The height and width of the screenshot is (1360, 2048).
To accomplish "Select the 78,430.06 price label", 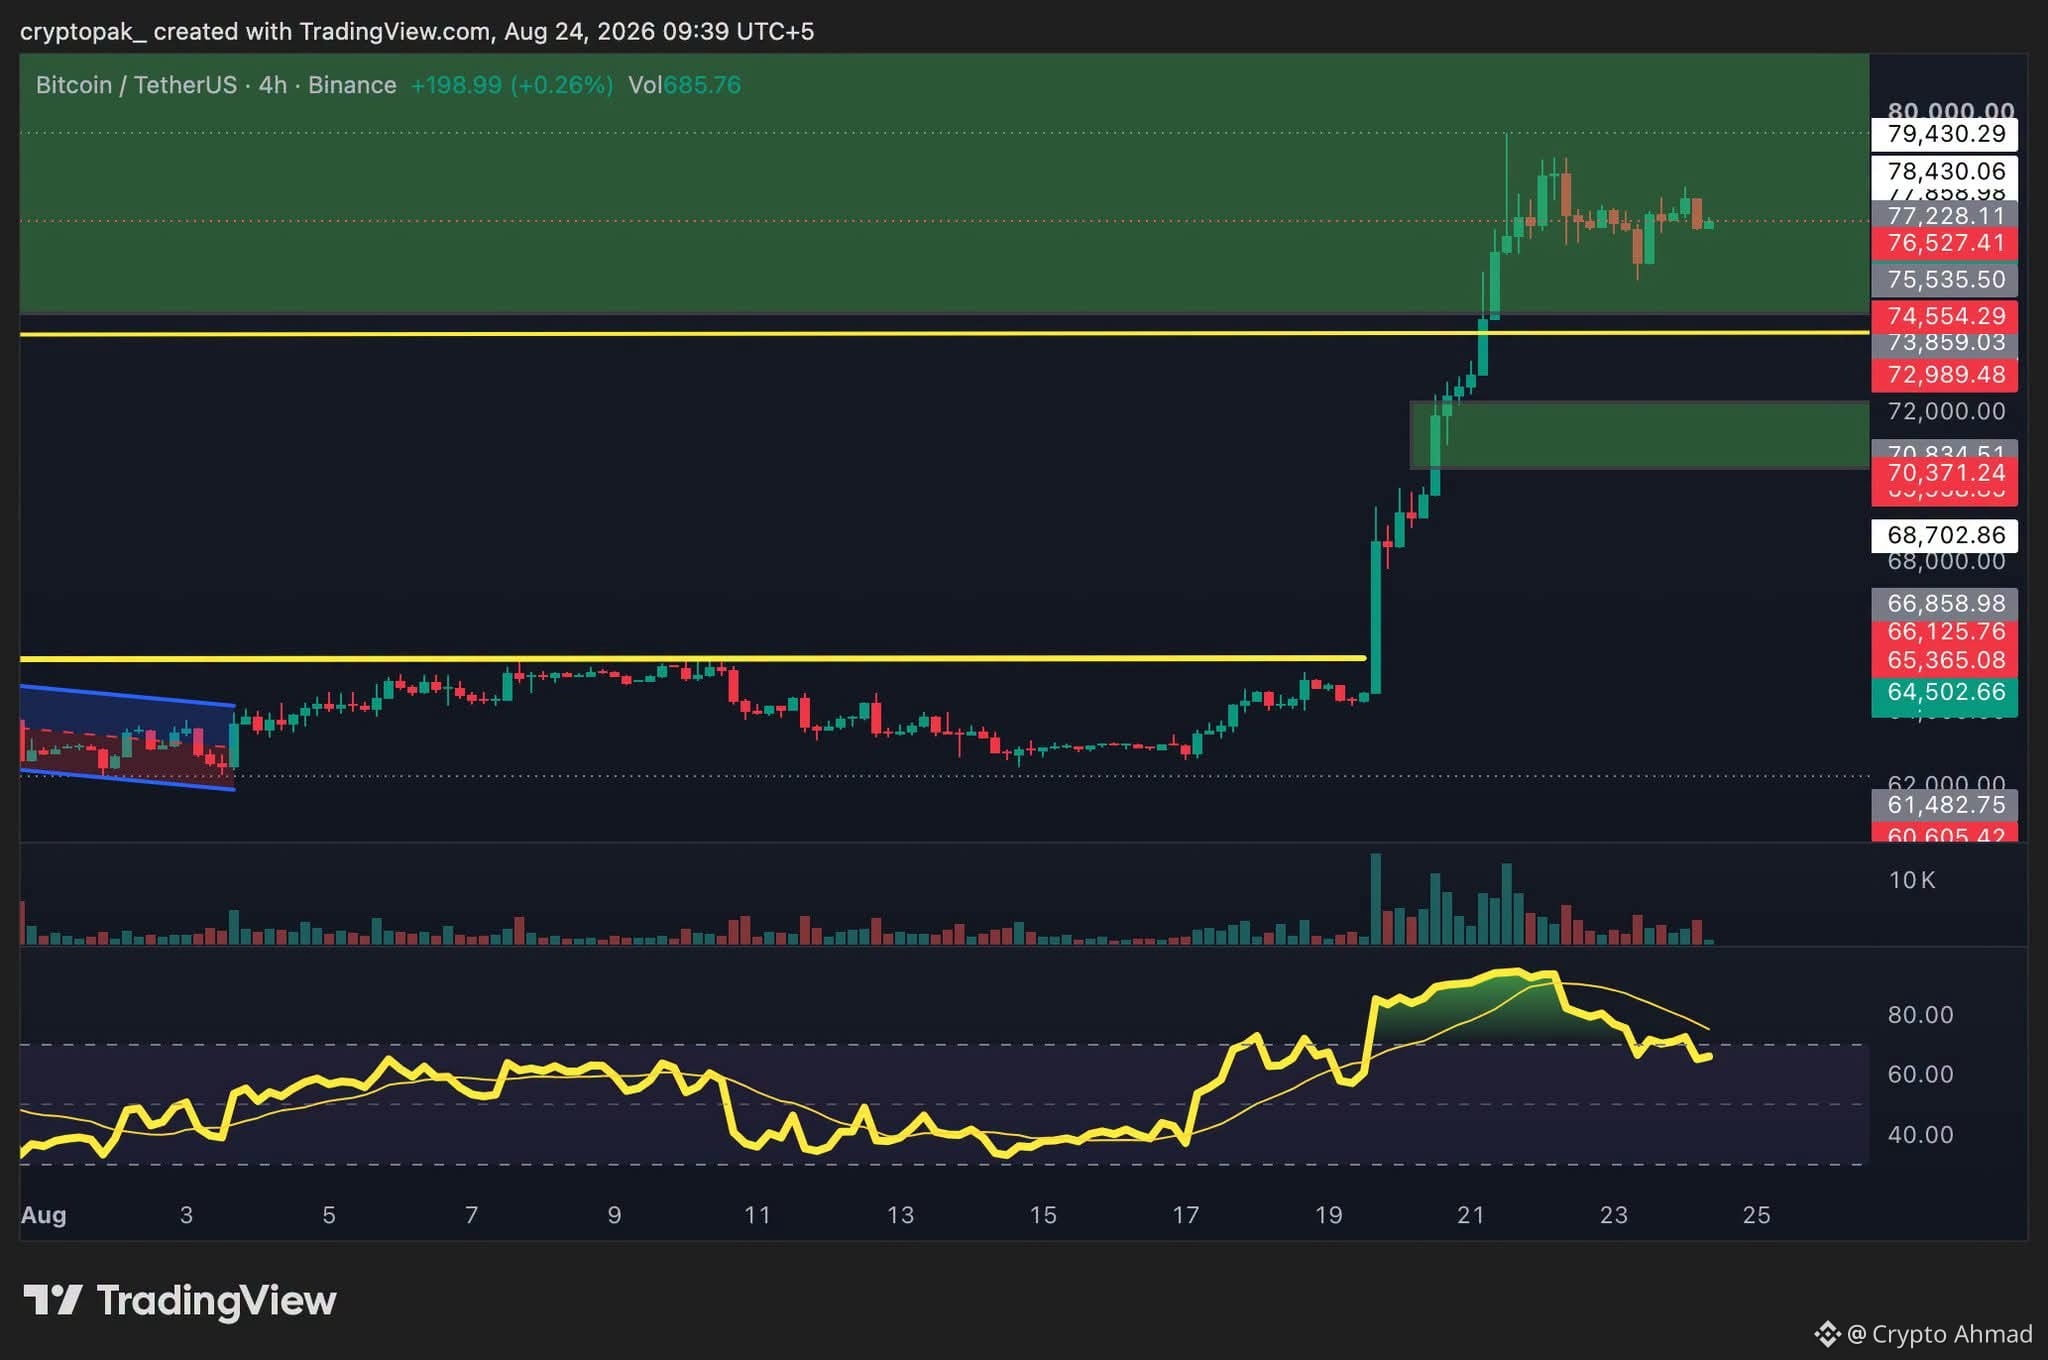I will [x=1945, y=171].
